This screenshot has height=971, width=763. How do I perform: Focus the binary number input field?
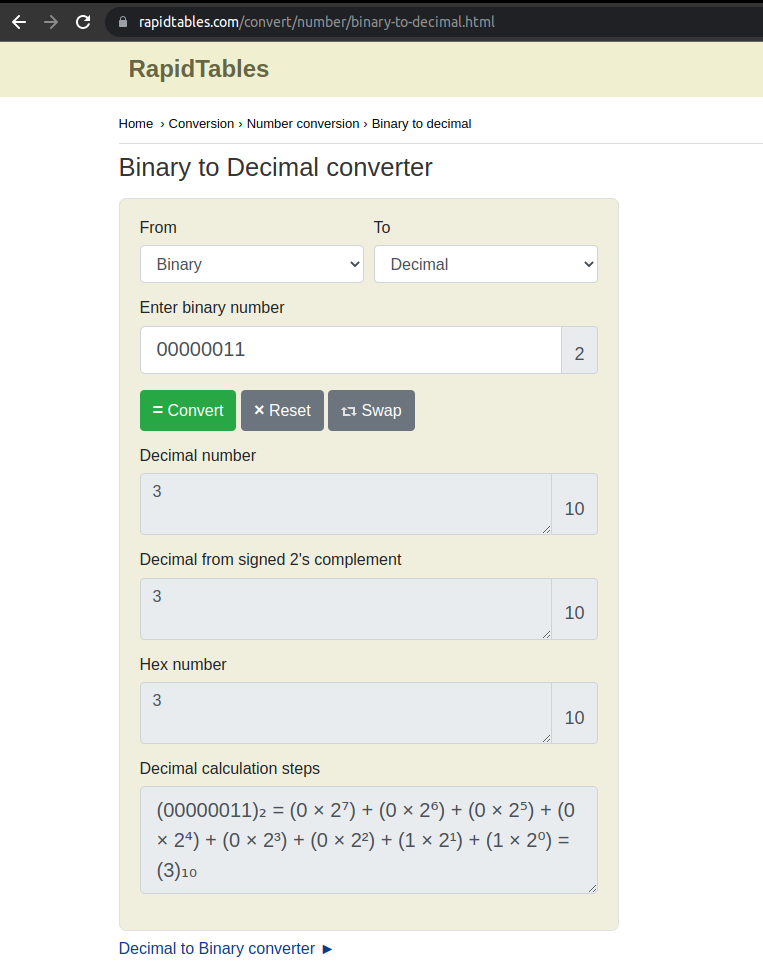click(350, 350)
